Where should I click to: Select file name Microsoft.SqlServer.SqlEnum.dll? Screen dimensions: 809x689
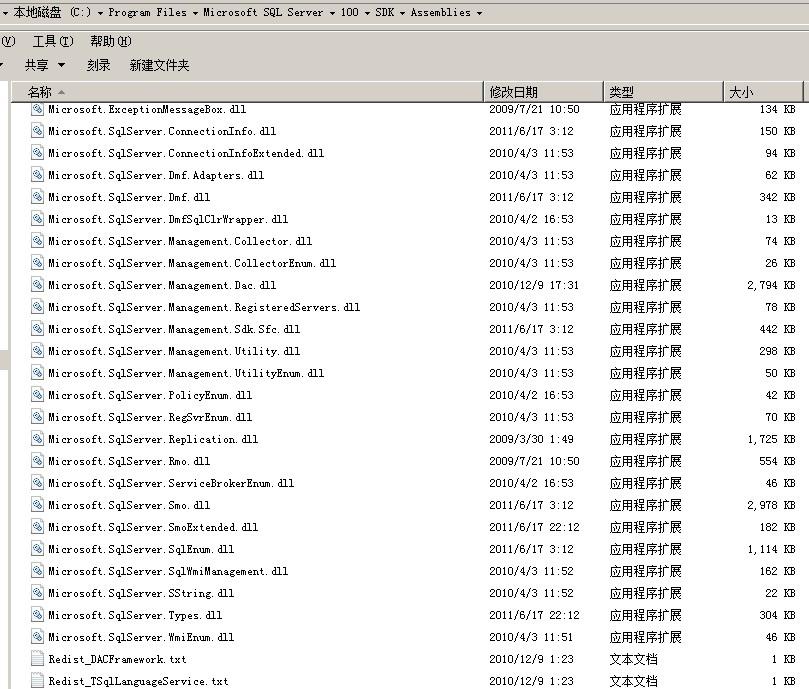tap(141, 550)
